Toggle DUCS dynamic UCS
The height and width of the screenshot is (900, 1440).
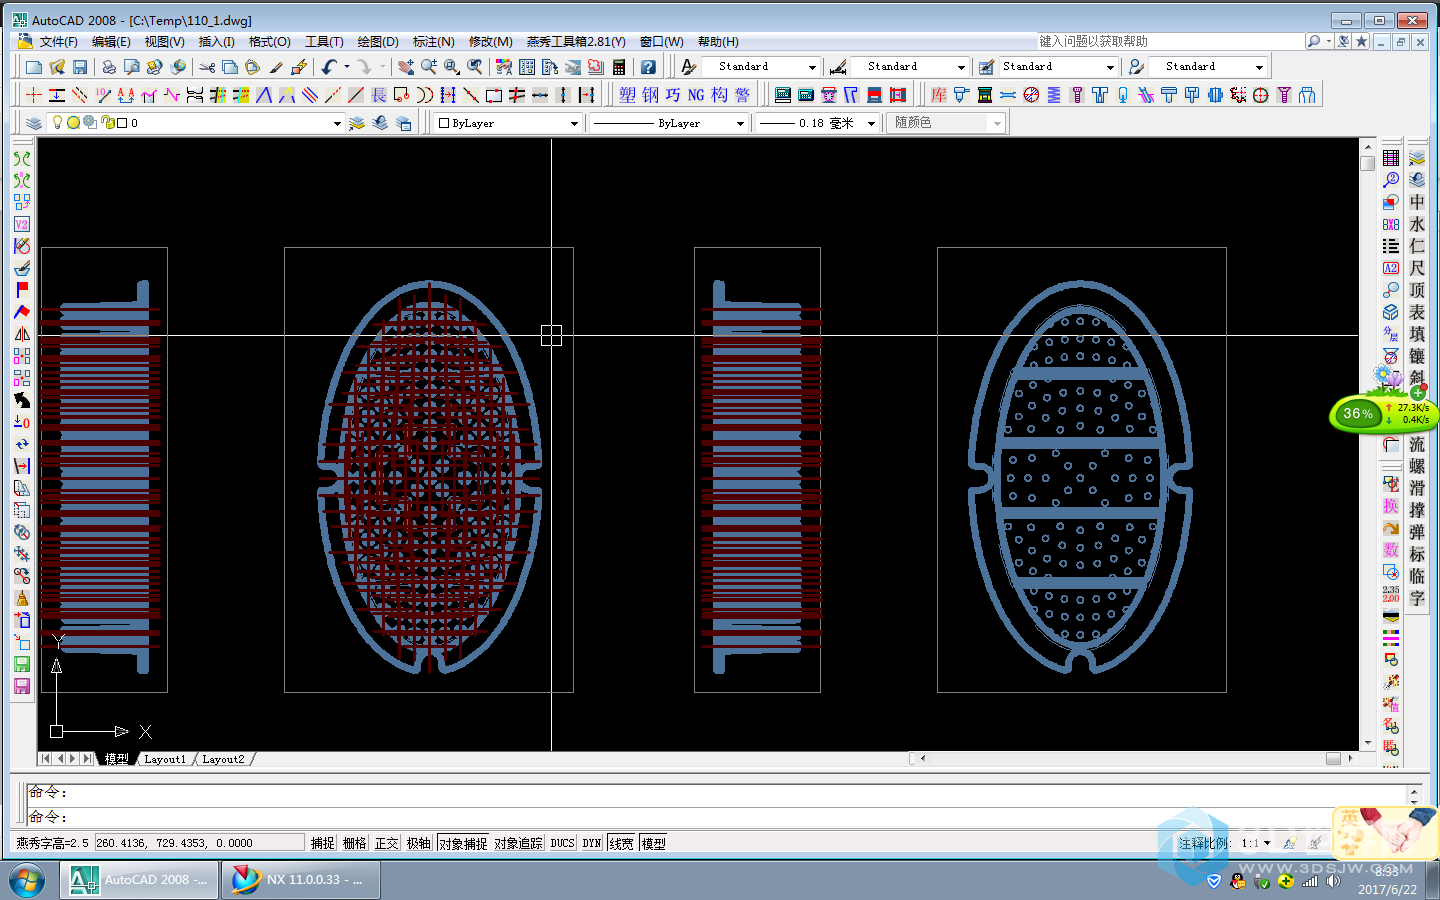(562, 843)
